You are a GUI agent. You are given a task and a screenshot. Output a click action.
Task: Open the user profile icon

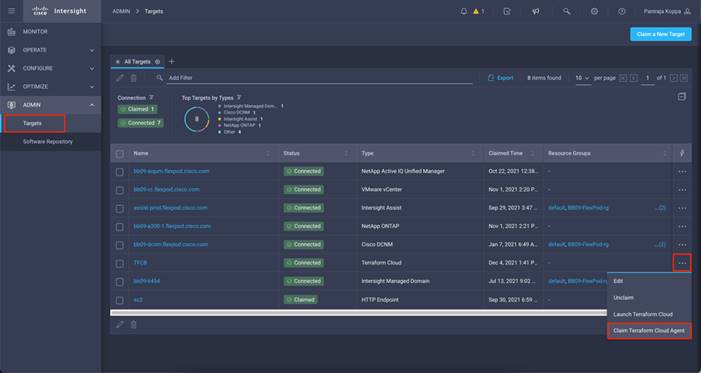(688, 12)
